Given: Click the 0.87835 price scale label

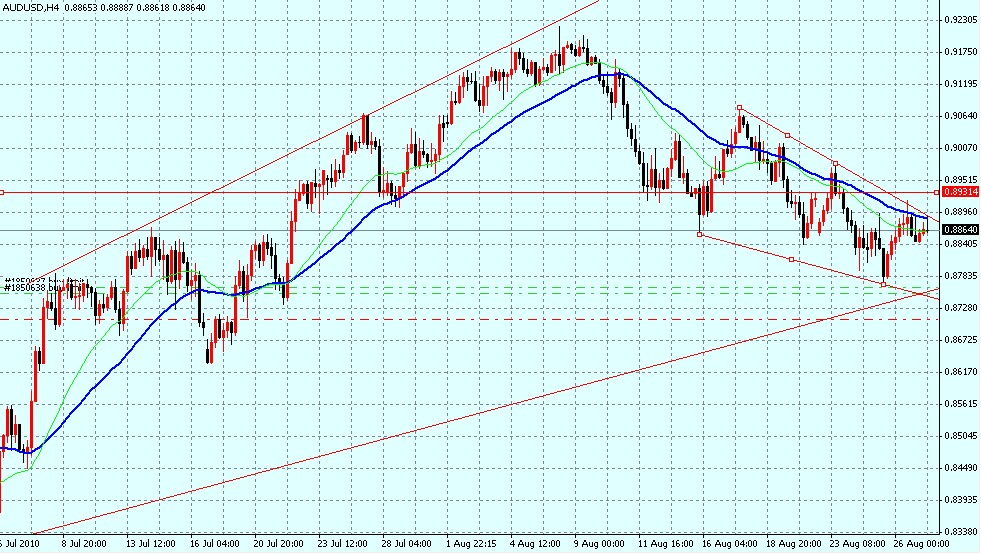Looking at the screenshot, I should click(960, 275).
